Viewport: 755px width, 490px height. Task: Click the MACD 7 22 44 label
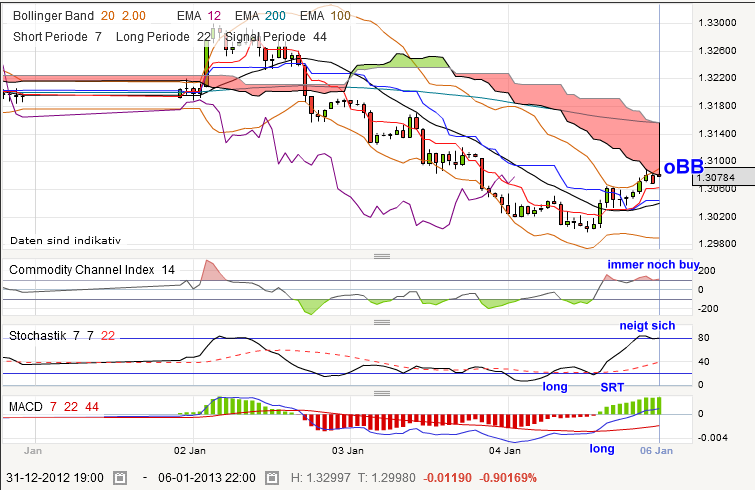[x=54, y=407]
